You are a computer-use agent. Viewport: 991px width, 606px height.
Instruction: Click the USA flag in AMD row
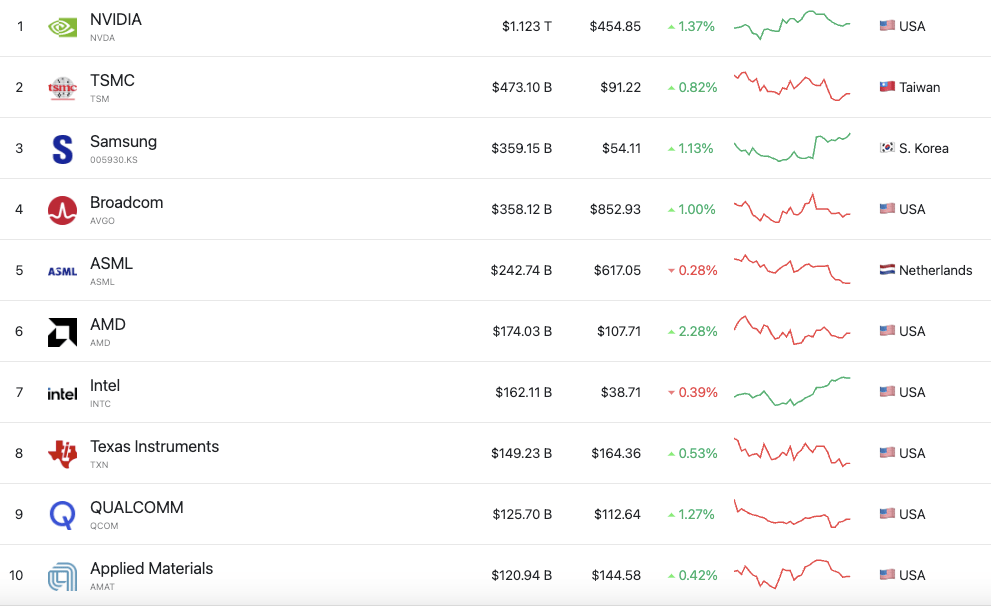click(x=887, y=330)
